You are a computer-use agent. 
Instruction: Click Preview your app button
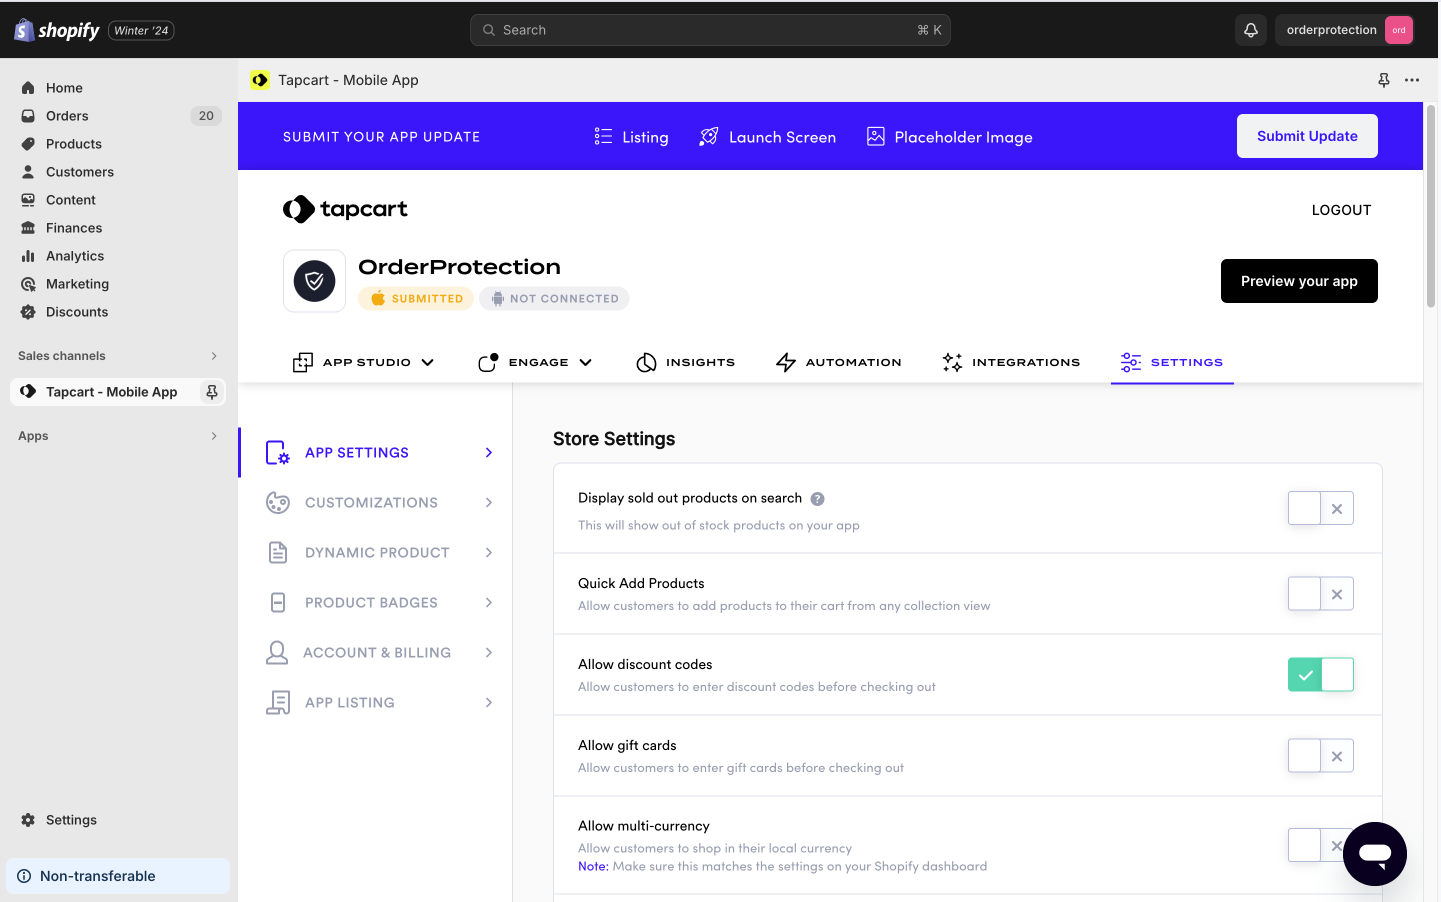[x=1299, y=281]
